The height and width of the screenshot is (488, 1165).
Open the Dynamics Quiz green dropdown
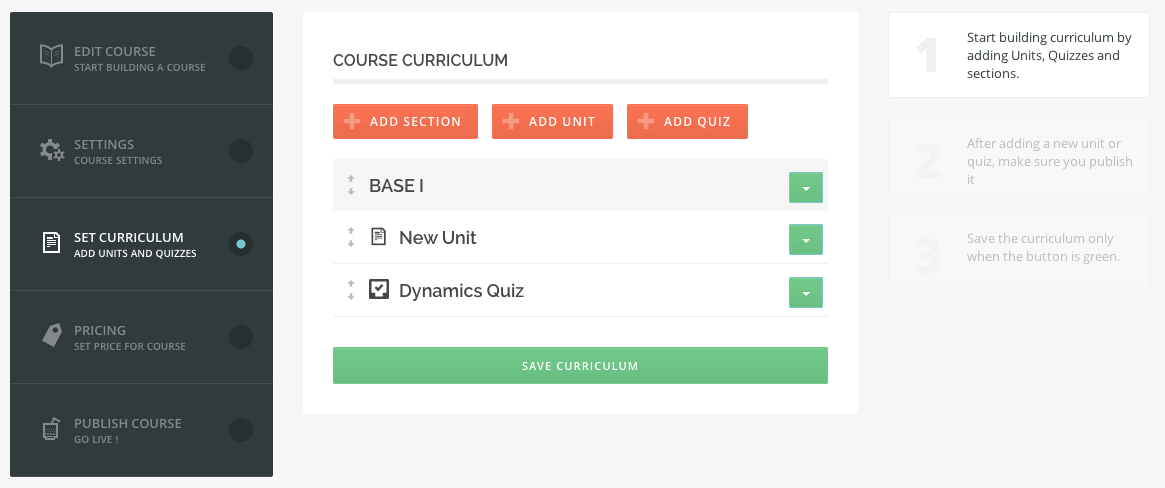[805, 292]
